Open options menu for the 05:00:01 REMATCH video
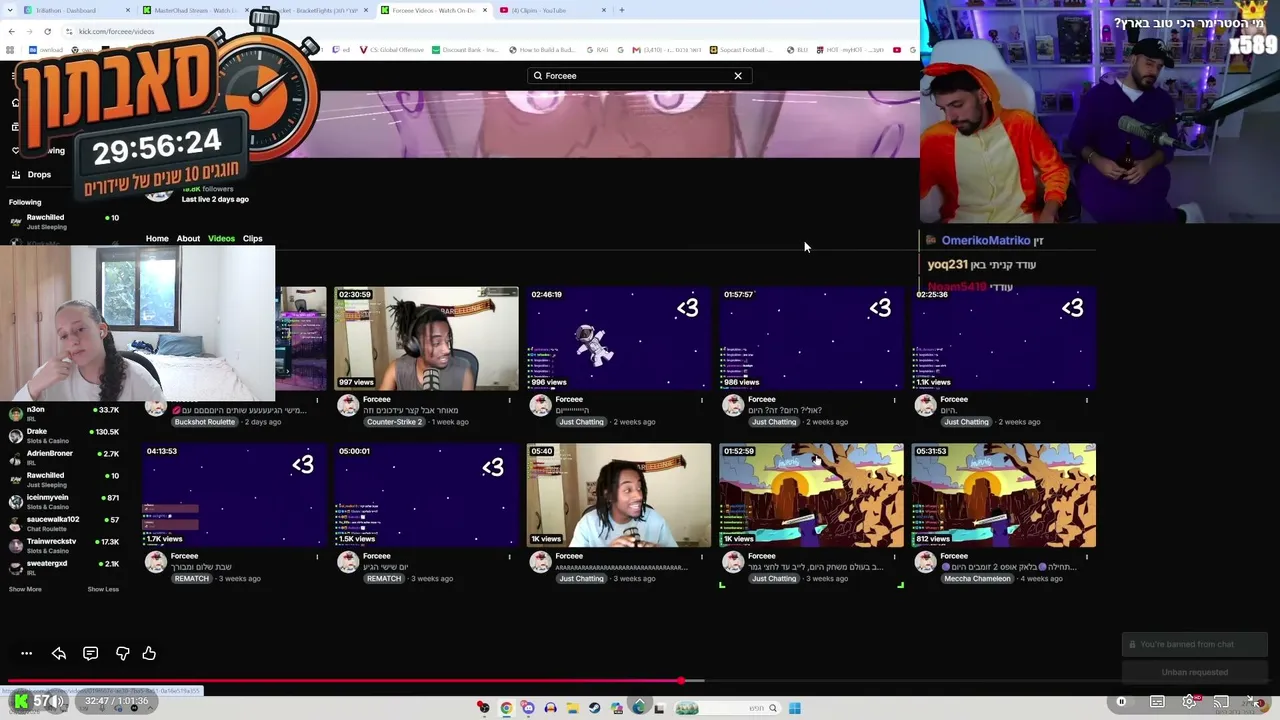Viewport: 1280px width, 720px height. click(x=509, y=558)
